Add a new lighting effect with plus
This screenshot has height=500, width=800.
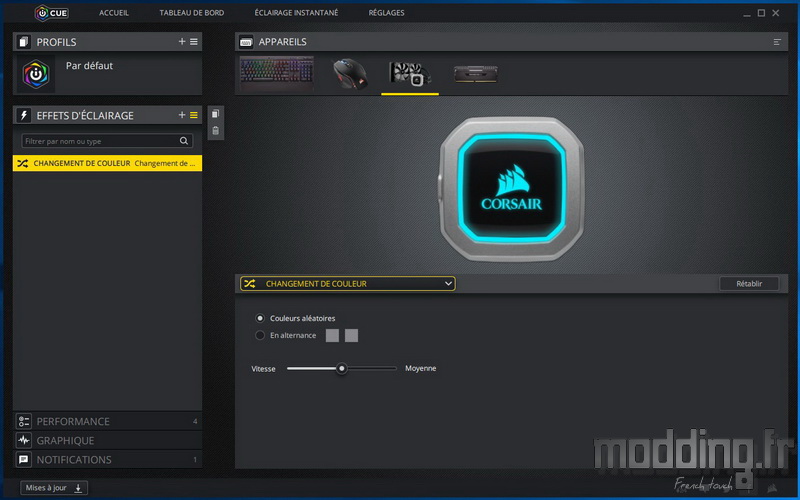[x=182, y=115]
